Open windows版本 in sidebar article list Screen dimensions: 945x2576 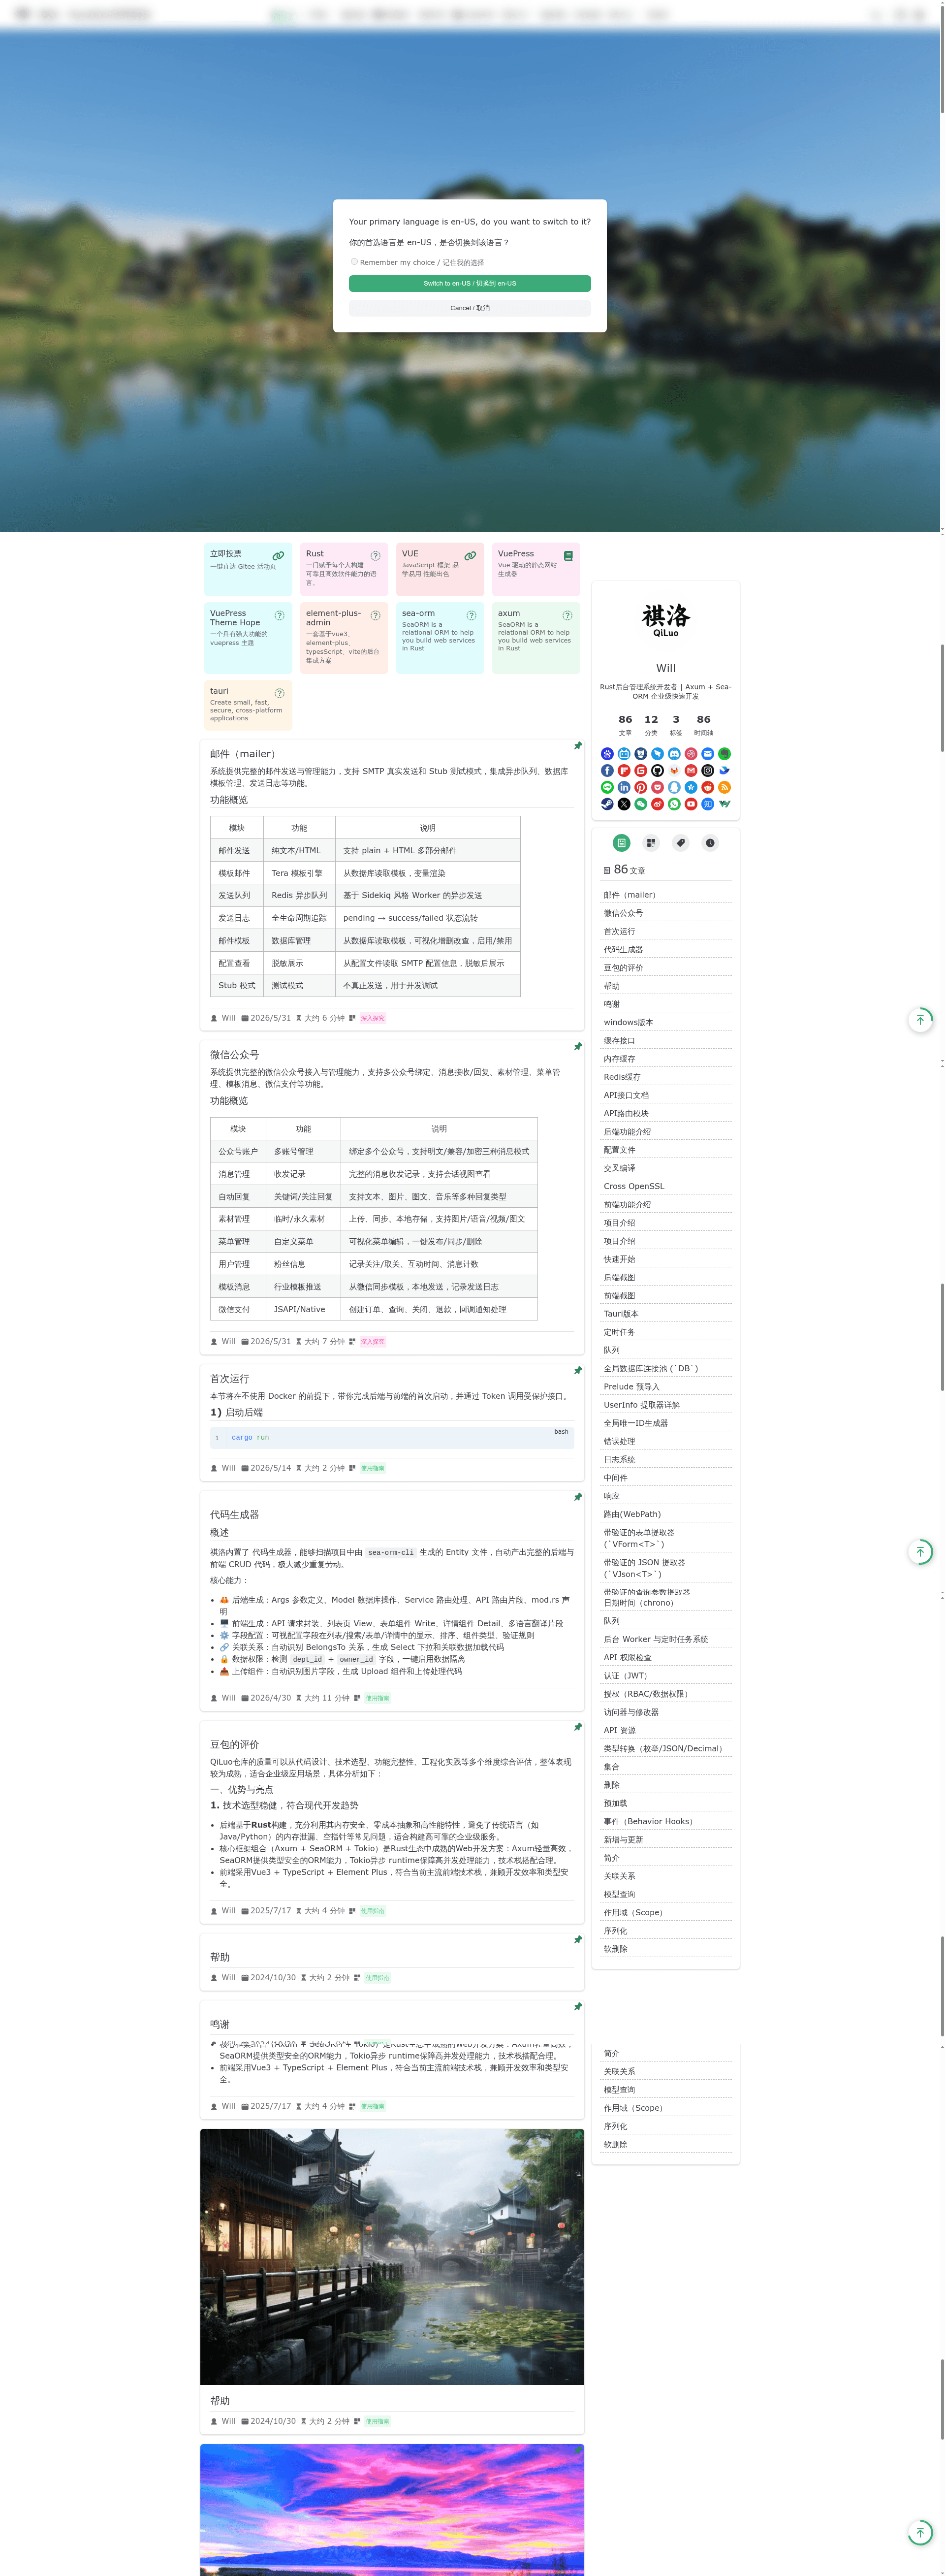[x=628, y=1022]
